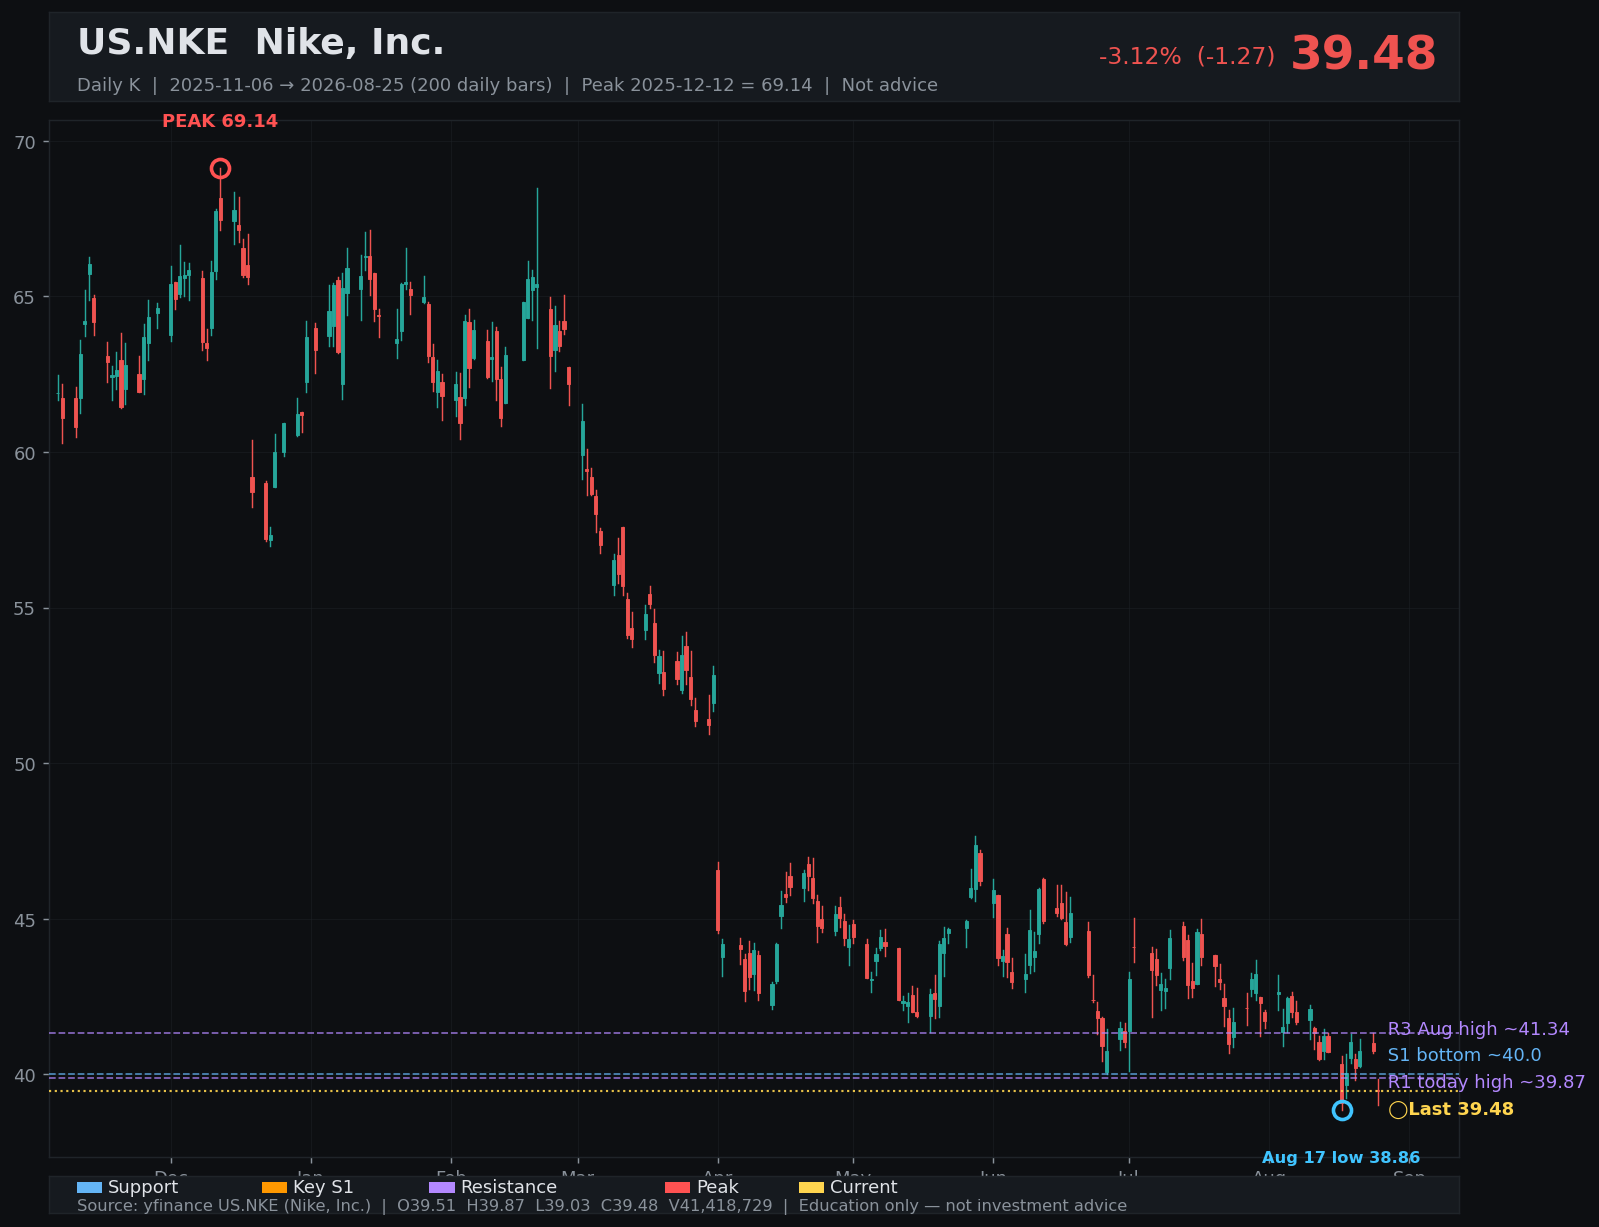This screenshot has height=1227, width=1599.
Task: Click the 70 tick on the price axis
Action: (x=25, y=142)
